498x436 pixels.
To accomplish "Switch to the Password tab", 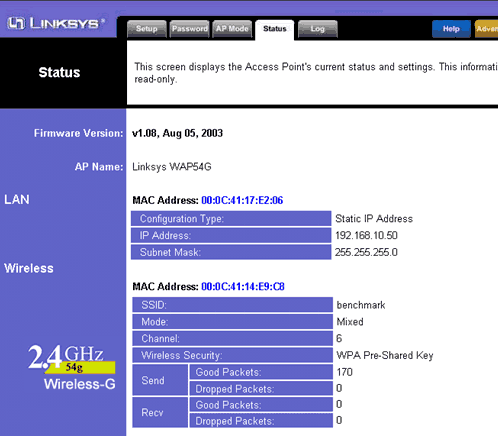I will tap(189, 29).
